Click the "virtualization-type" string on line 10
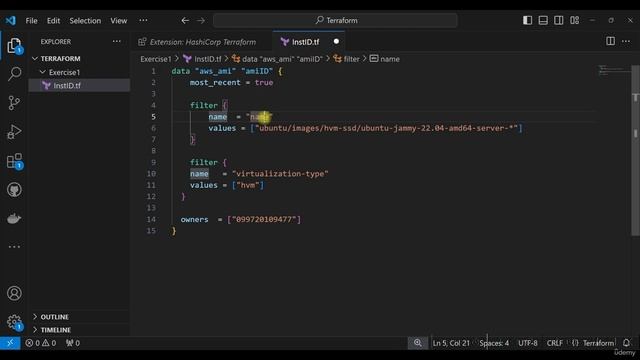This screenshot has height=360, width=640. coord(280,174)
